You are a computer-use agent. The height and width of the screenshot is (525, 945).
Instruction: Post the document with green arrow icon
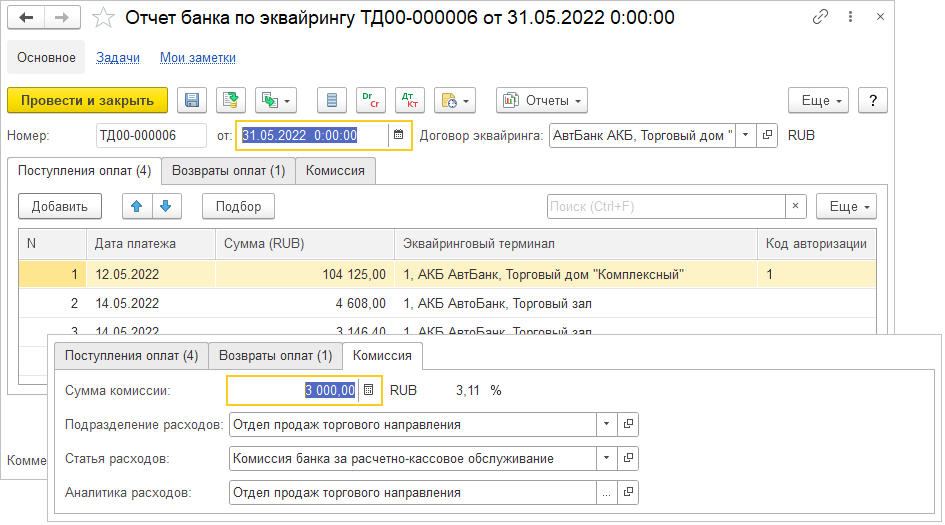pyautogui.click(x=230, y=101)
